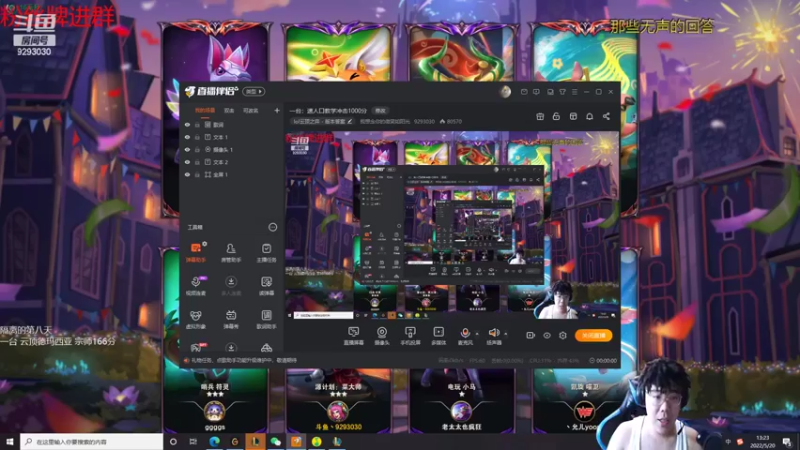This screenshot has height=450, width=800.
Task: Open the 视频连麦 tool icon
Action: (x=195, y=286)
